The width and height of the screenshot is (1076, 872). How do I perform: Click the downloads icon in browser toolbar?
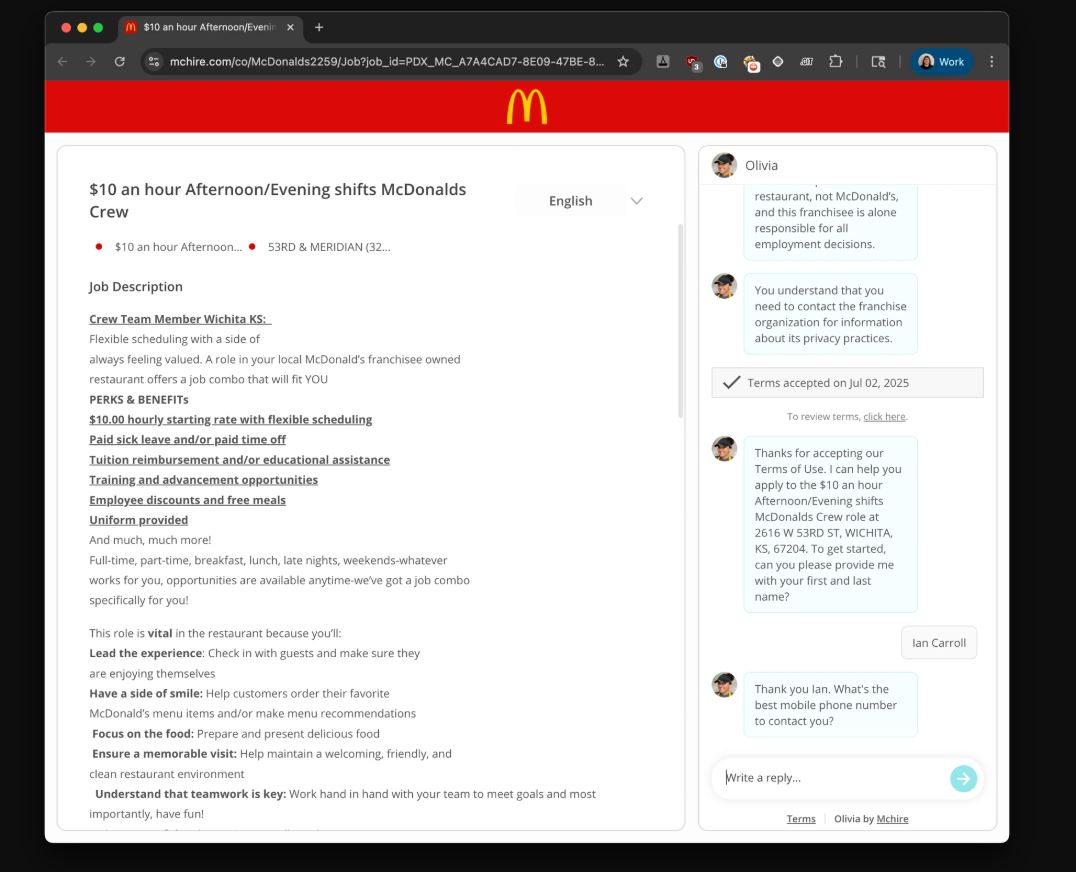pyautogui.click(x=662, y=61)
